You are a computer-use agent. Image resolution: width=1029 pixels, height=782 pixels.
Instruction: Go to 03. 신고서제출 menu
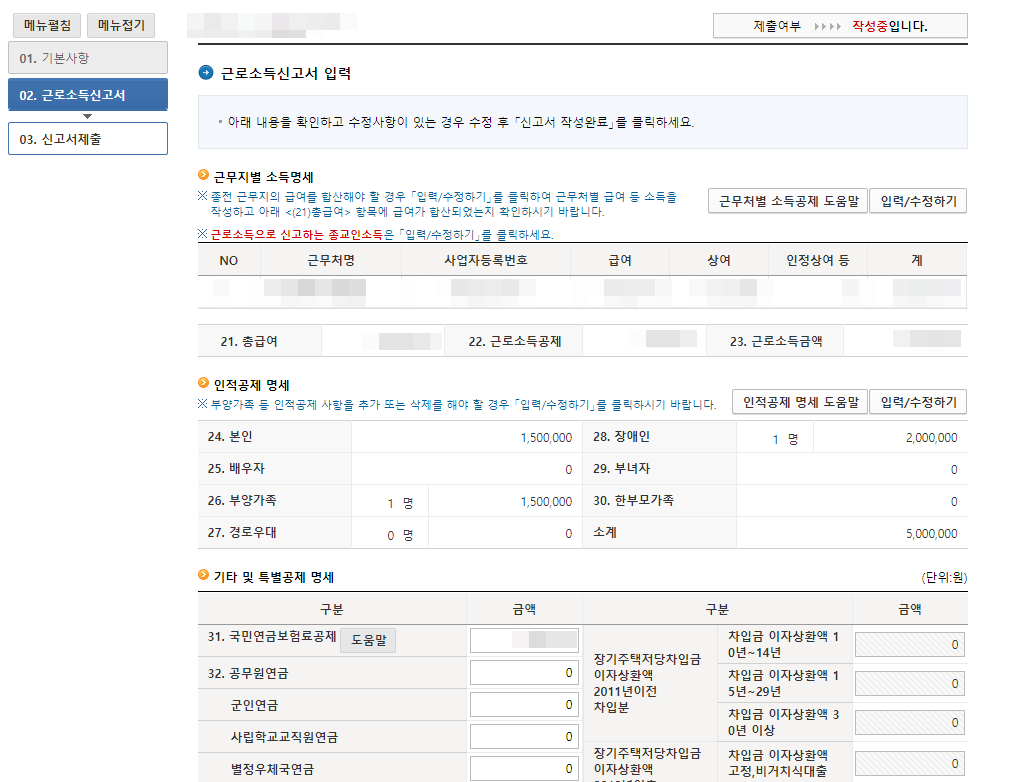coord(88,138)
